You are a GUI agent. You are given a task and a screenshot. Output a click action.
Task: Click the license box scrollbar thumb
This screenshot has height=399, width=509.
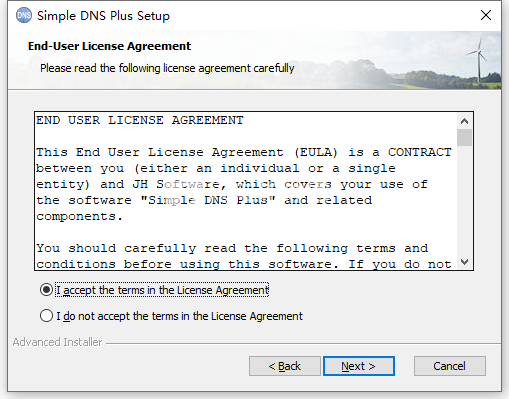[x=464, y=137]
